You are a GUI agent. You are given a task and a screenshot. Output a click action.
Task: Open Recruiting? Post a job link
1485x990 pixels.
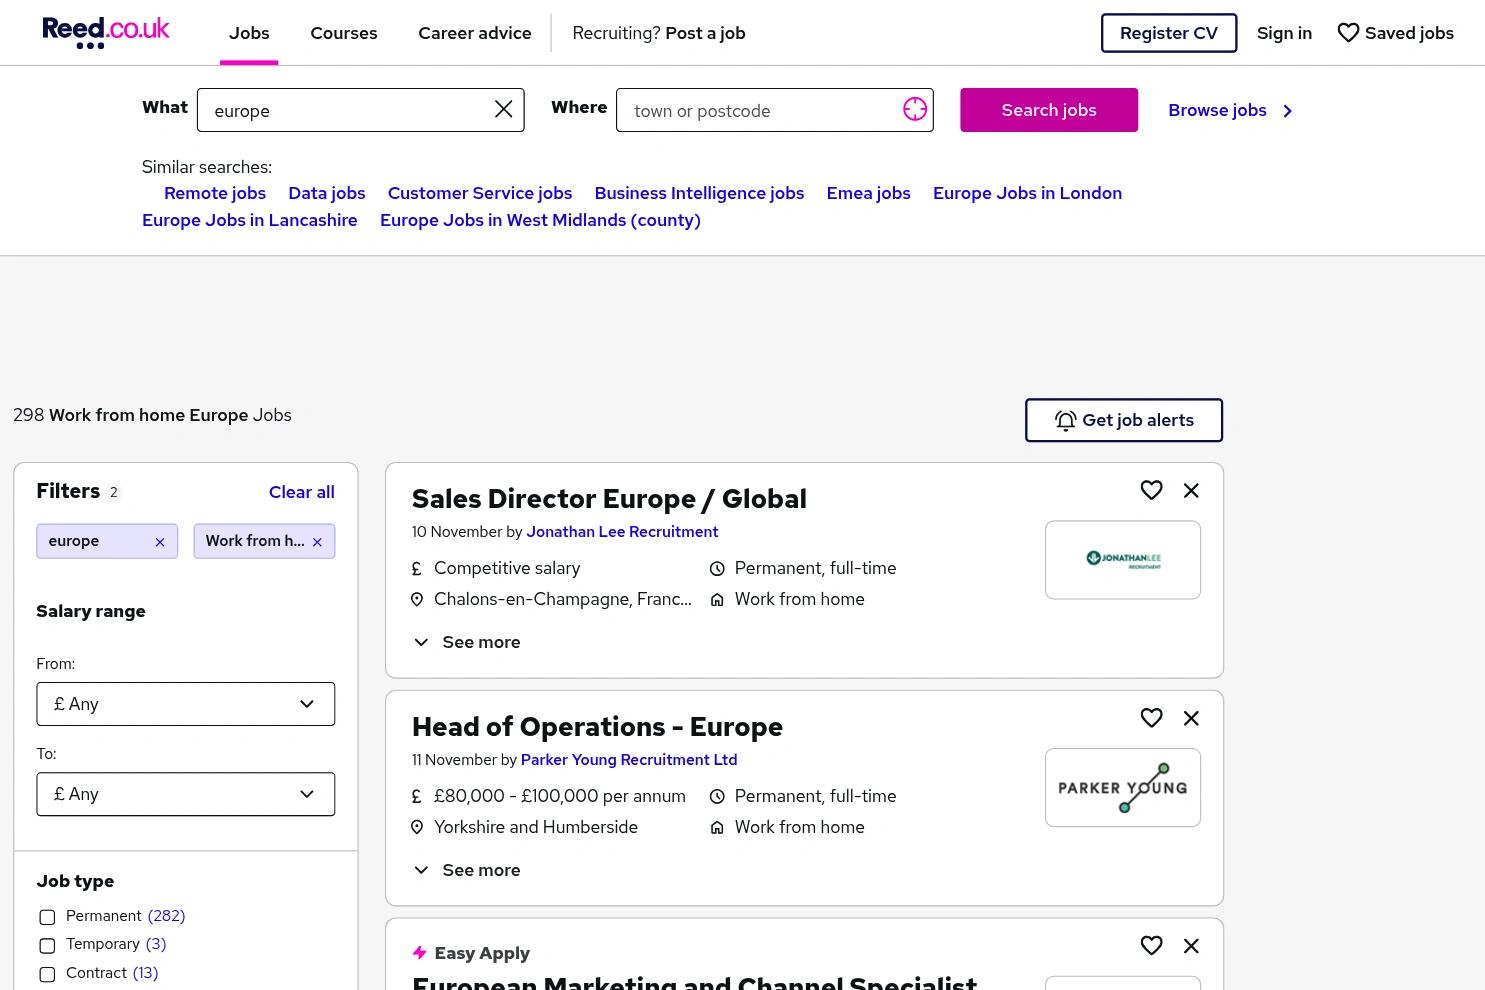pos(659,33)
